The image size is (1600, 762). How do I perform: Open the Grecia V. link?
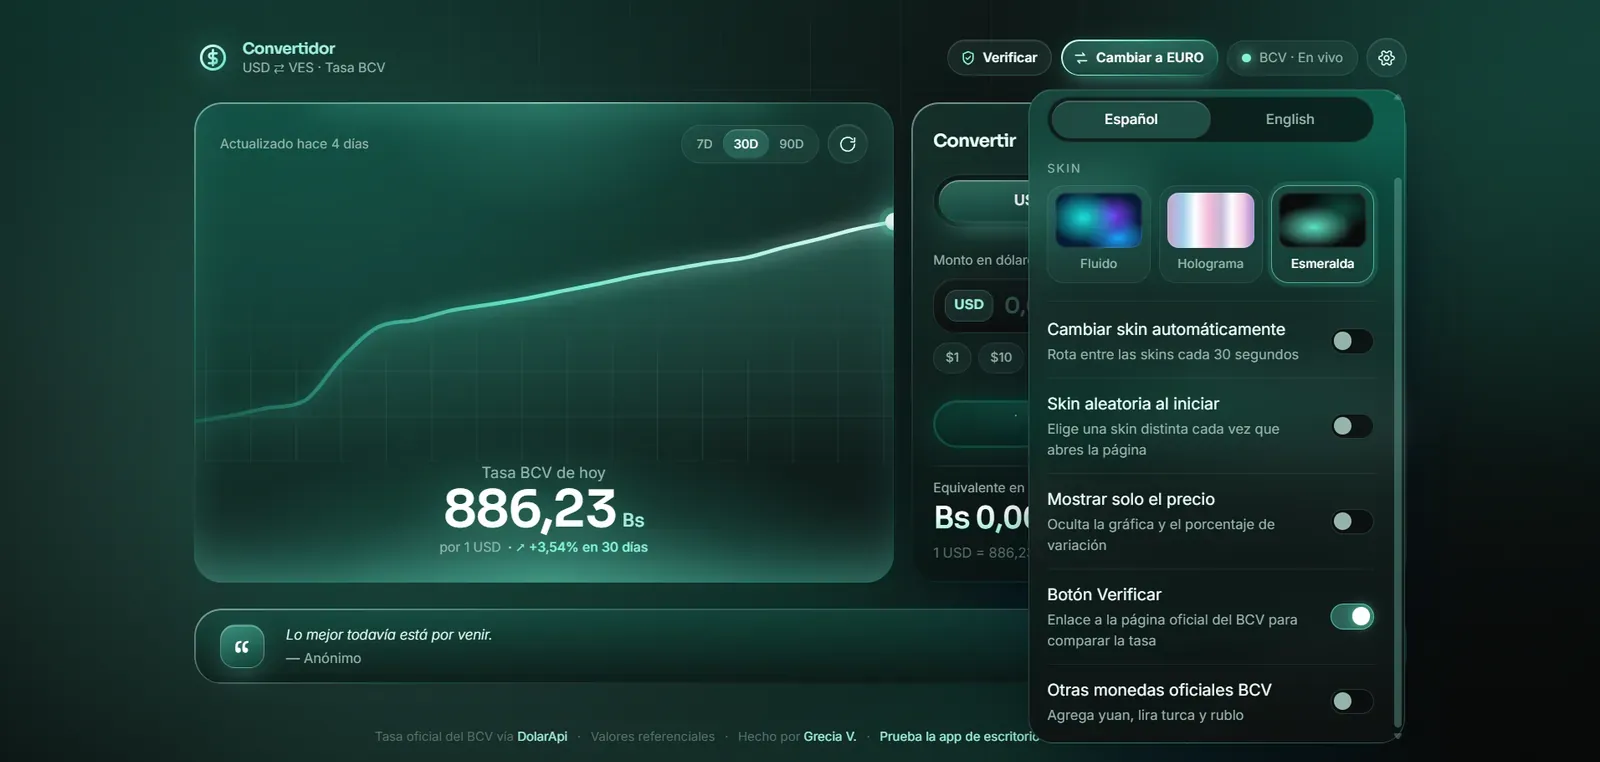[x=830, y=737]
